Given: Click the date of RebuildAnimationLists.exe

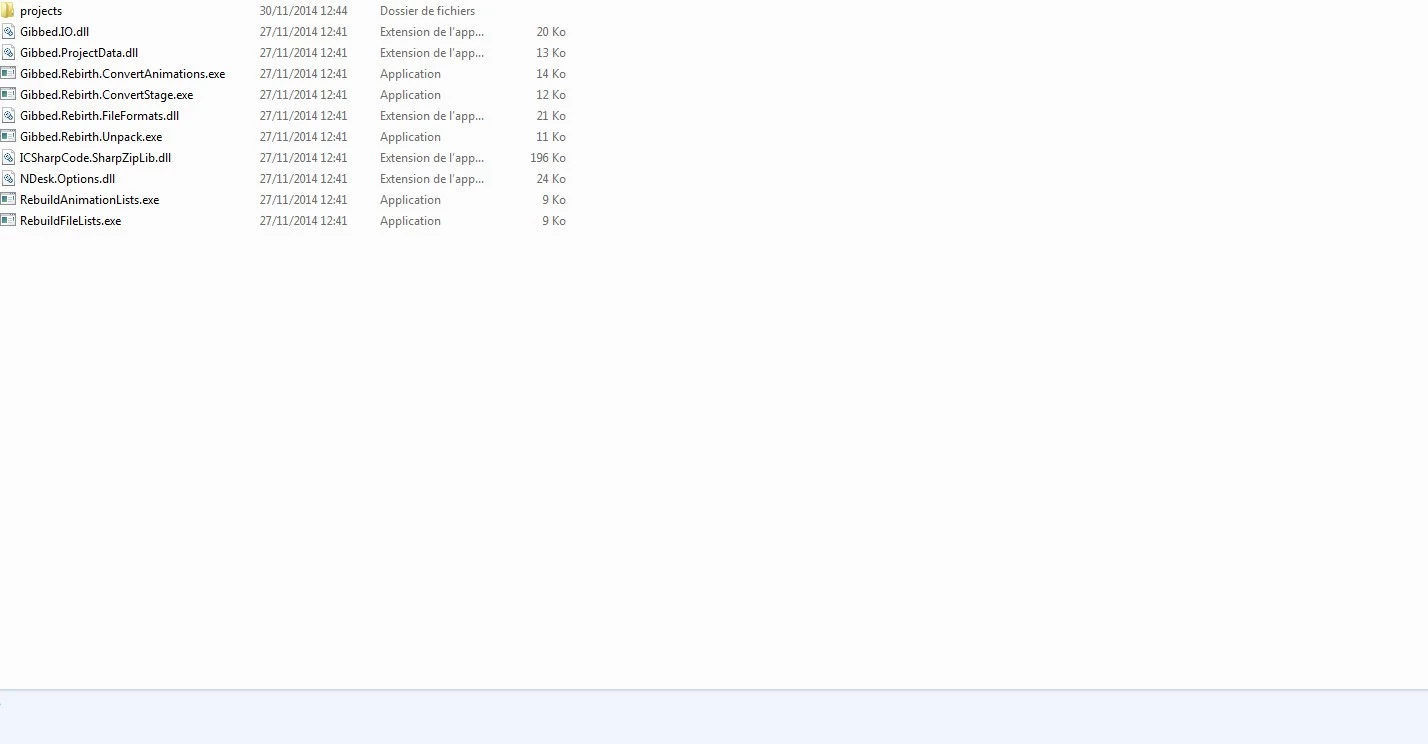Looking at the screenshot, I should [303, 200].
